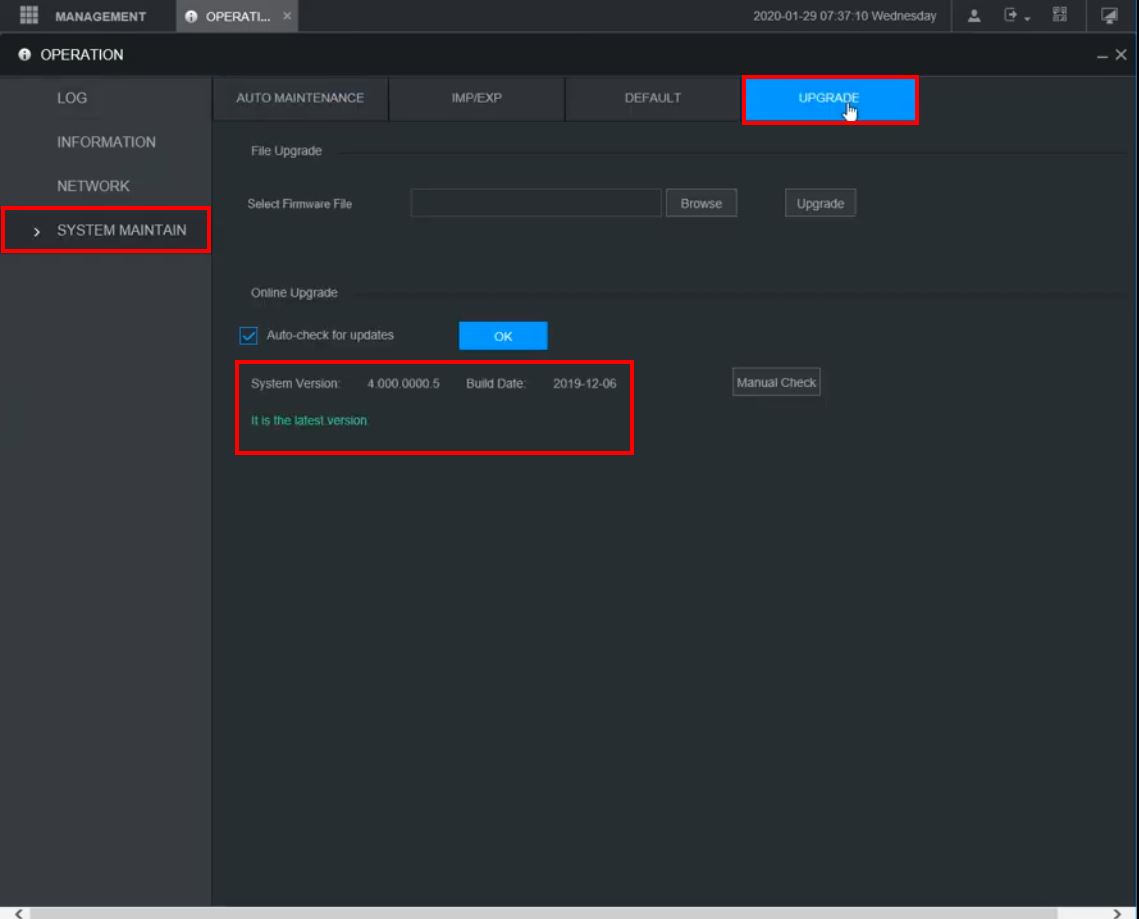Open the QR code icon

1060,16
